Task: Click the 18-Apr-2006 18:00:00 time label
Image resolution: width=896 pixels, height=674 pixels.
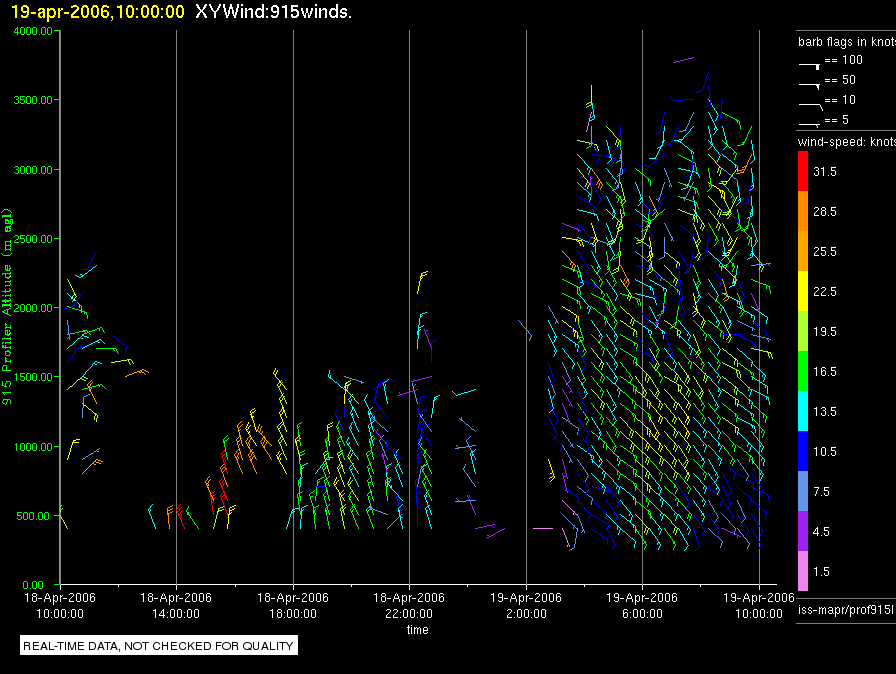Action: 293,605
